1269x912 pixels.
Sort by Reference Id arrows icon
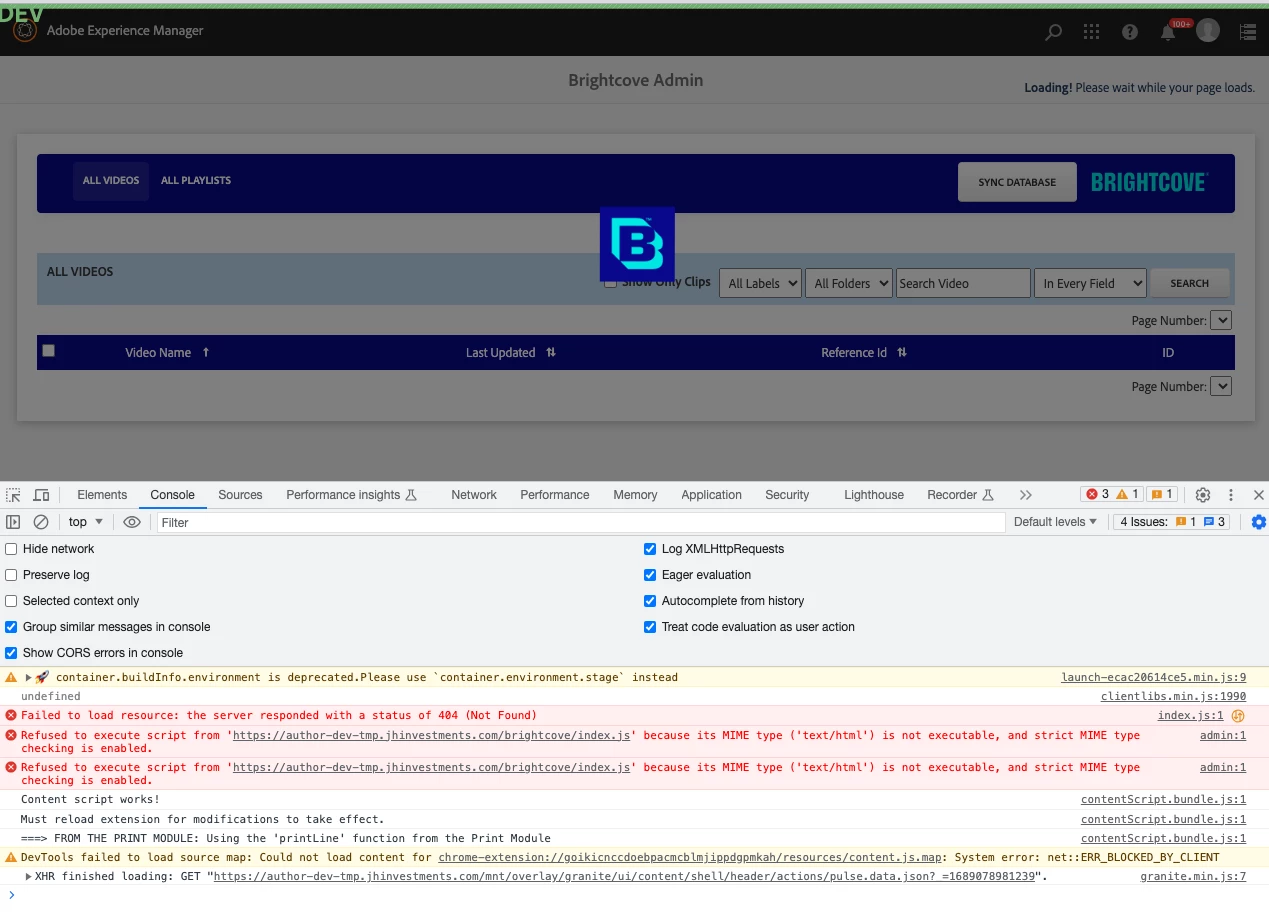902,352
